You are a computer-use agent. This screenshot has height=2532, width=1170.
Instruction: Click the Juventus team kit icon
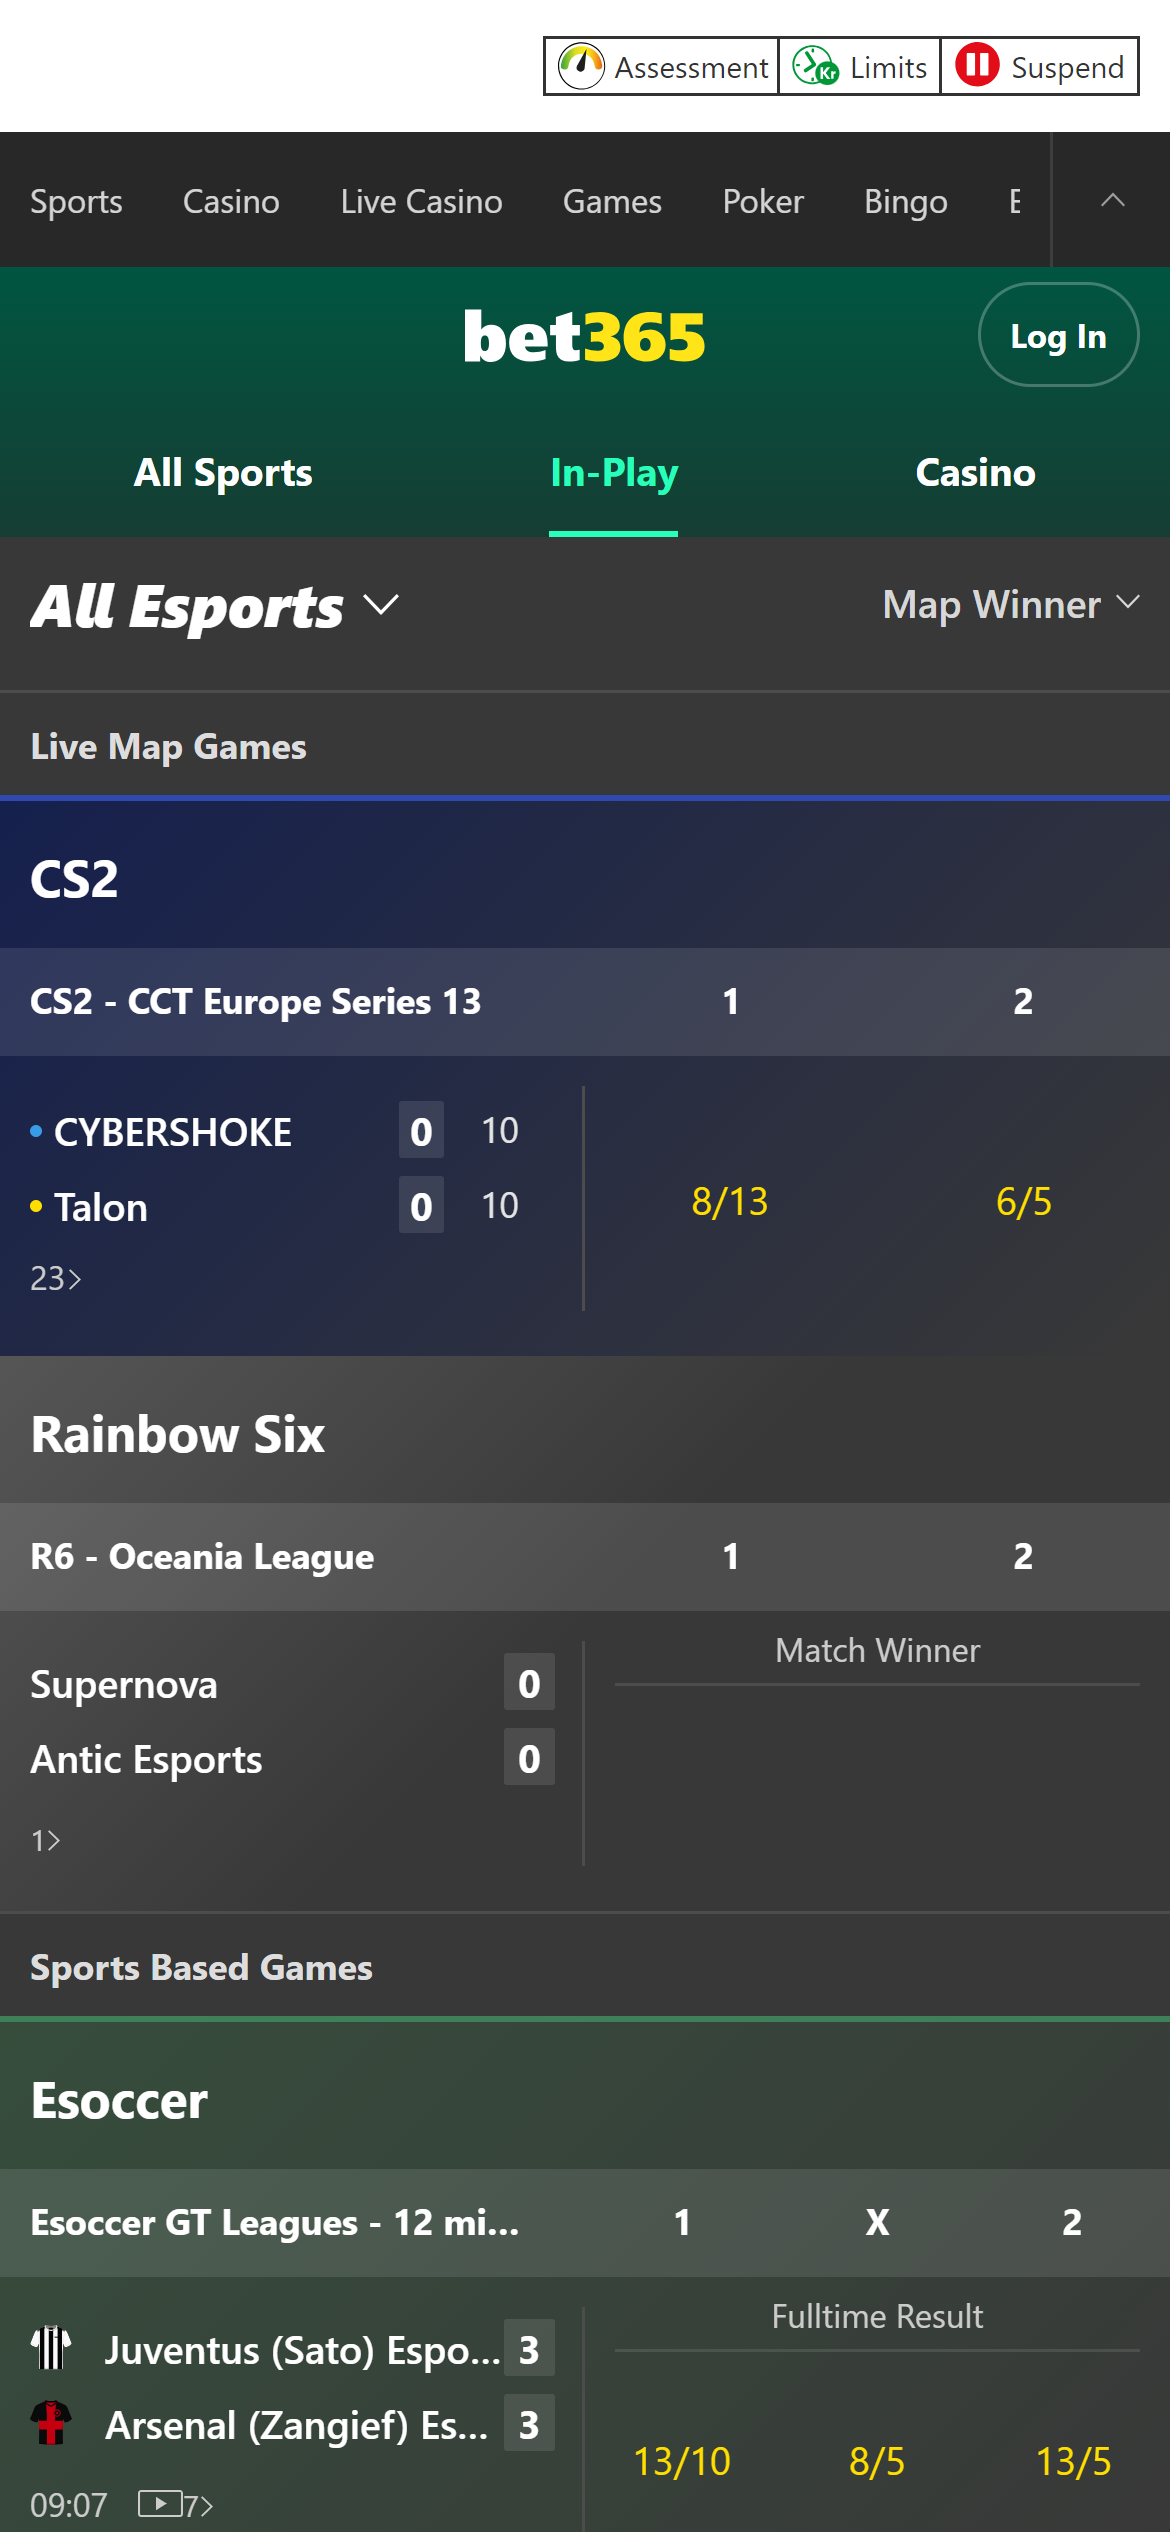(x=52, y=2351)
